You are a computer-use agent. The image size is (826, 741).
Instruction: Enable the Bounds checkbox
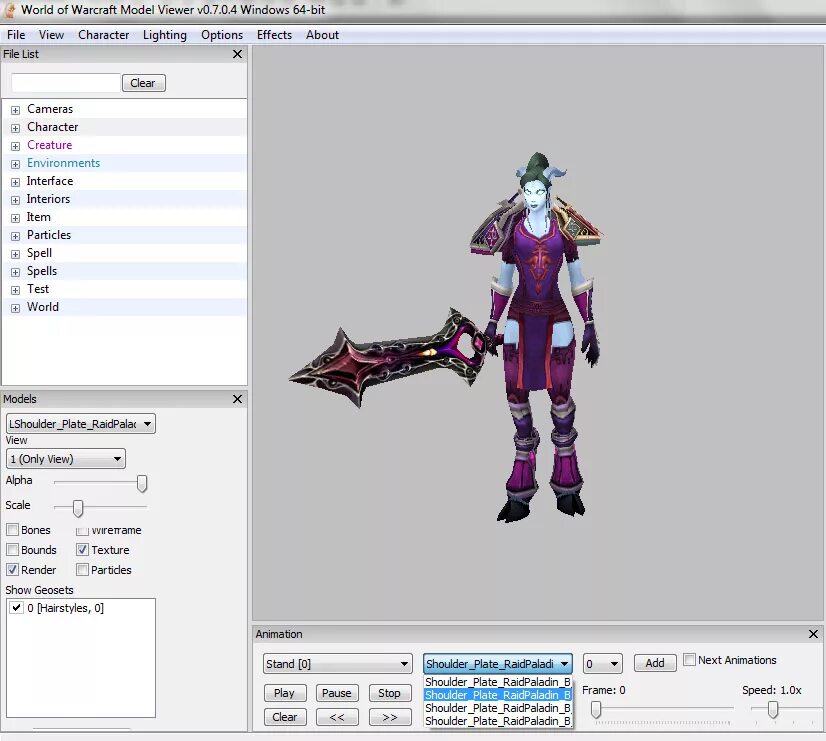[x=13, y=550]
